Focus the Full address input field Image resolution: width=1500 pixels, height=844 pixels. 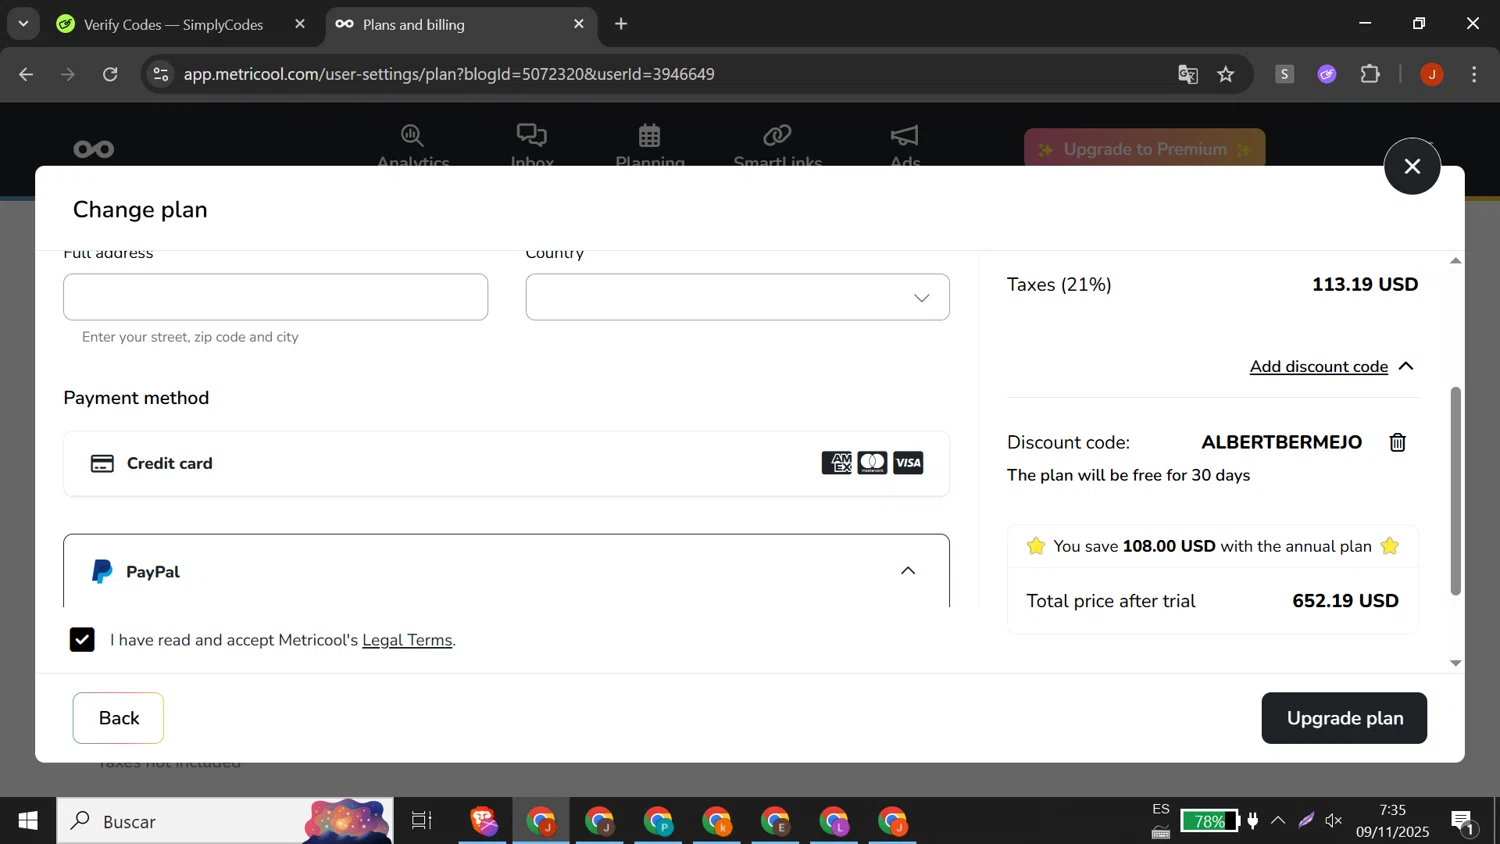[x=275, y=297]
